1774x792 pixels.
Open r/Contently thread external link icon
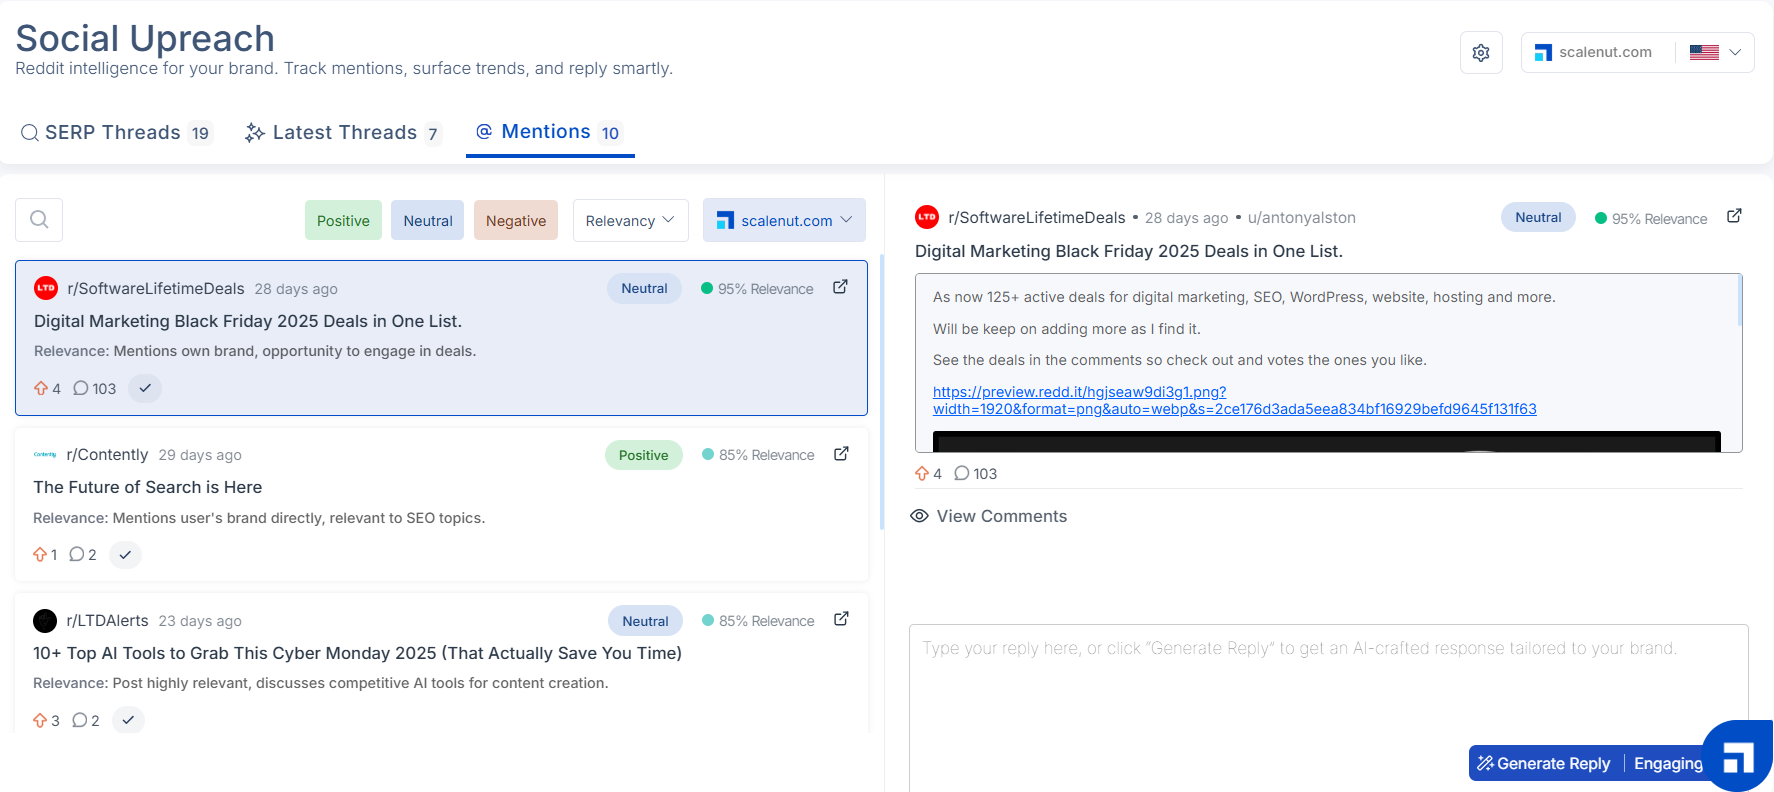(842, 454)
